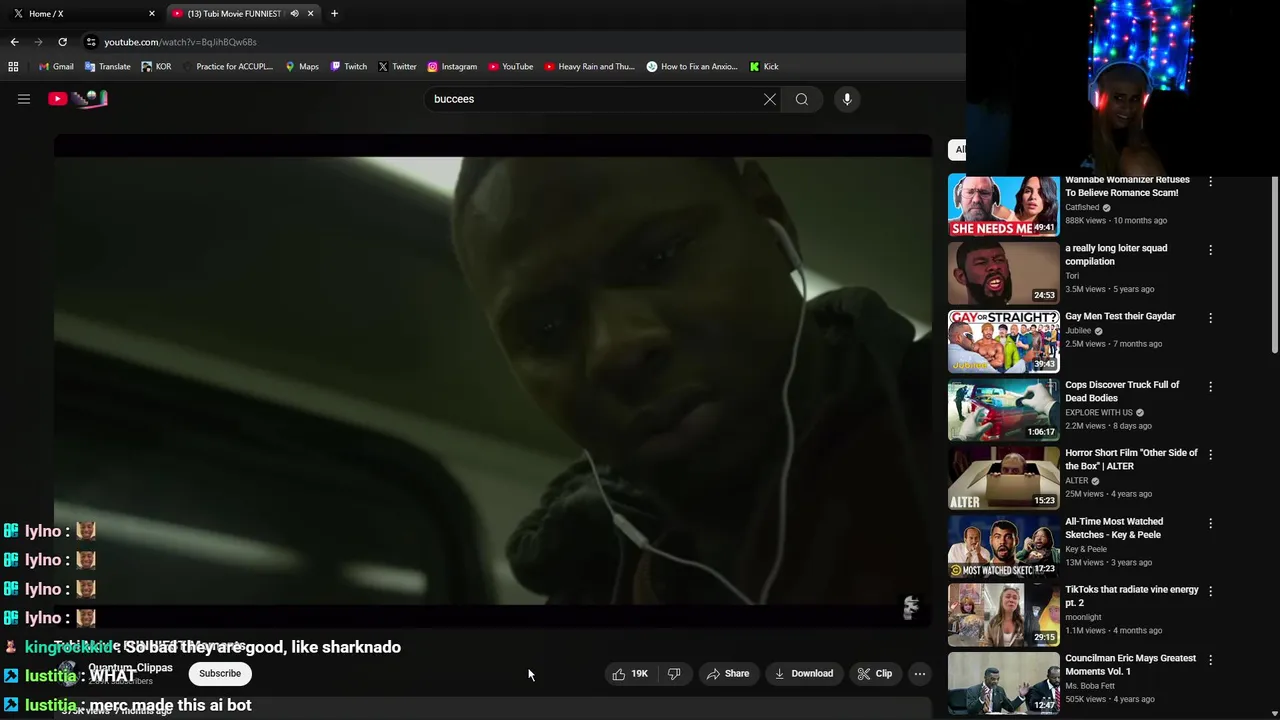Image resolution: width=1280 pixels, height=720 pixels.
Task: Share the video
Action: [728, 674]
